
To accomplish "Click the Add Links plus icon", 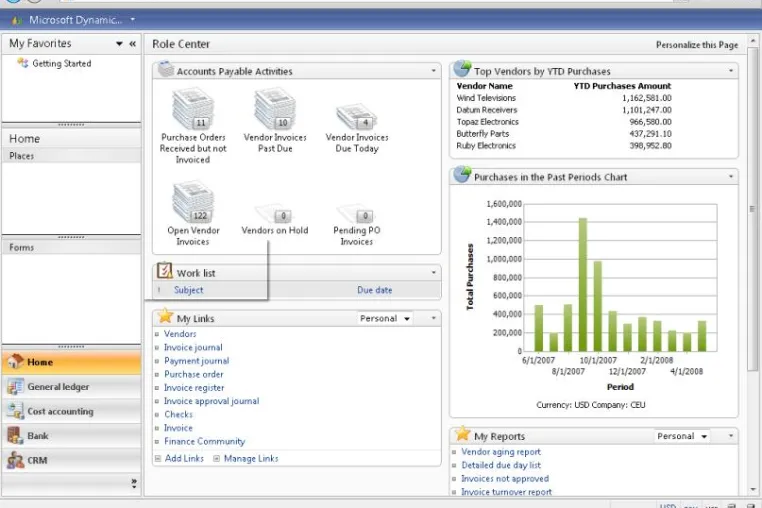I will pos(157,458).
